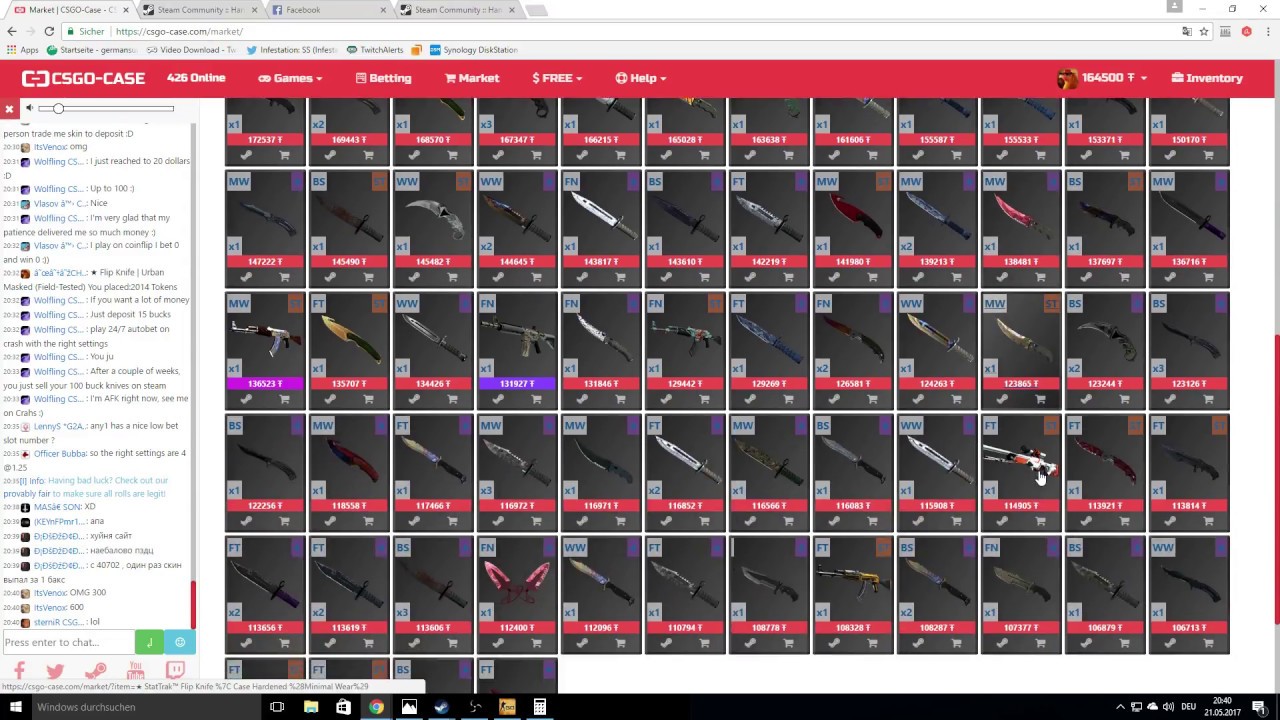Open the Facebook social link below chat
Screen dimensions: 1280x720
pyautogui.click(x=19, y=671)
